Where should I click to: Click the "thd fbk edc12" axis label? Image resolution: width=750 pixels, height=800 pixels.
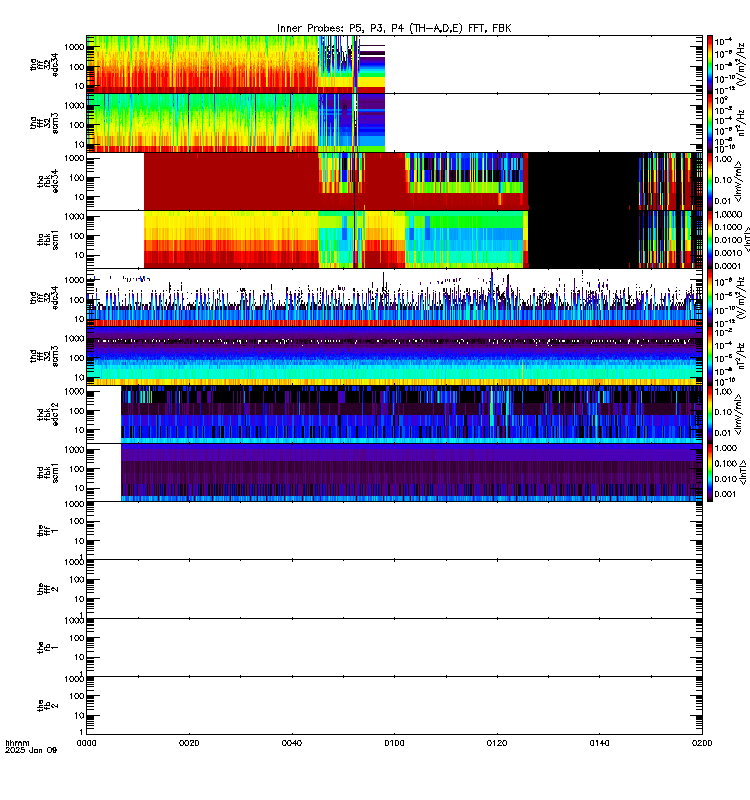tap(48, 414)
